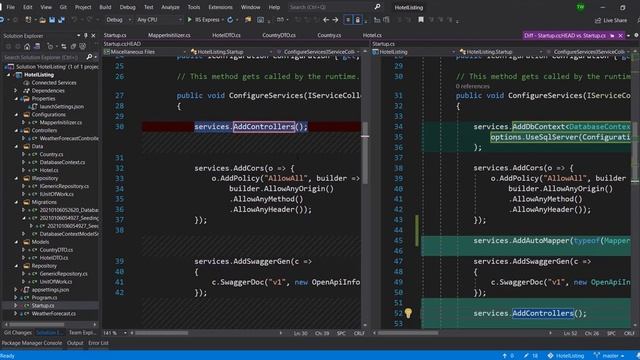This screenshot has width=640, height=360.
Task: Click the Live Share label
Action: (615, 20)
